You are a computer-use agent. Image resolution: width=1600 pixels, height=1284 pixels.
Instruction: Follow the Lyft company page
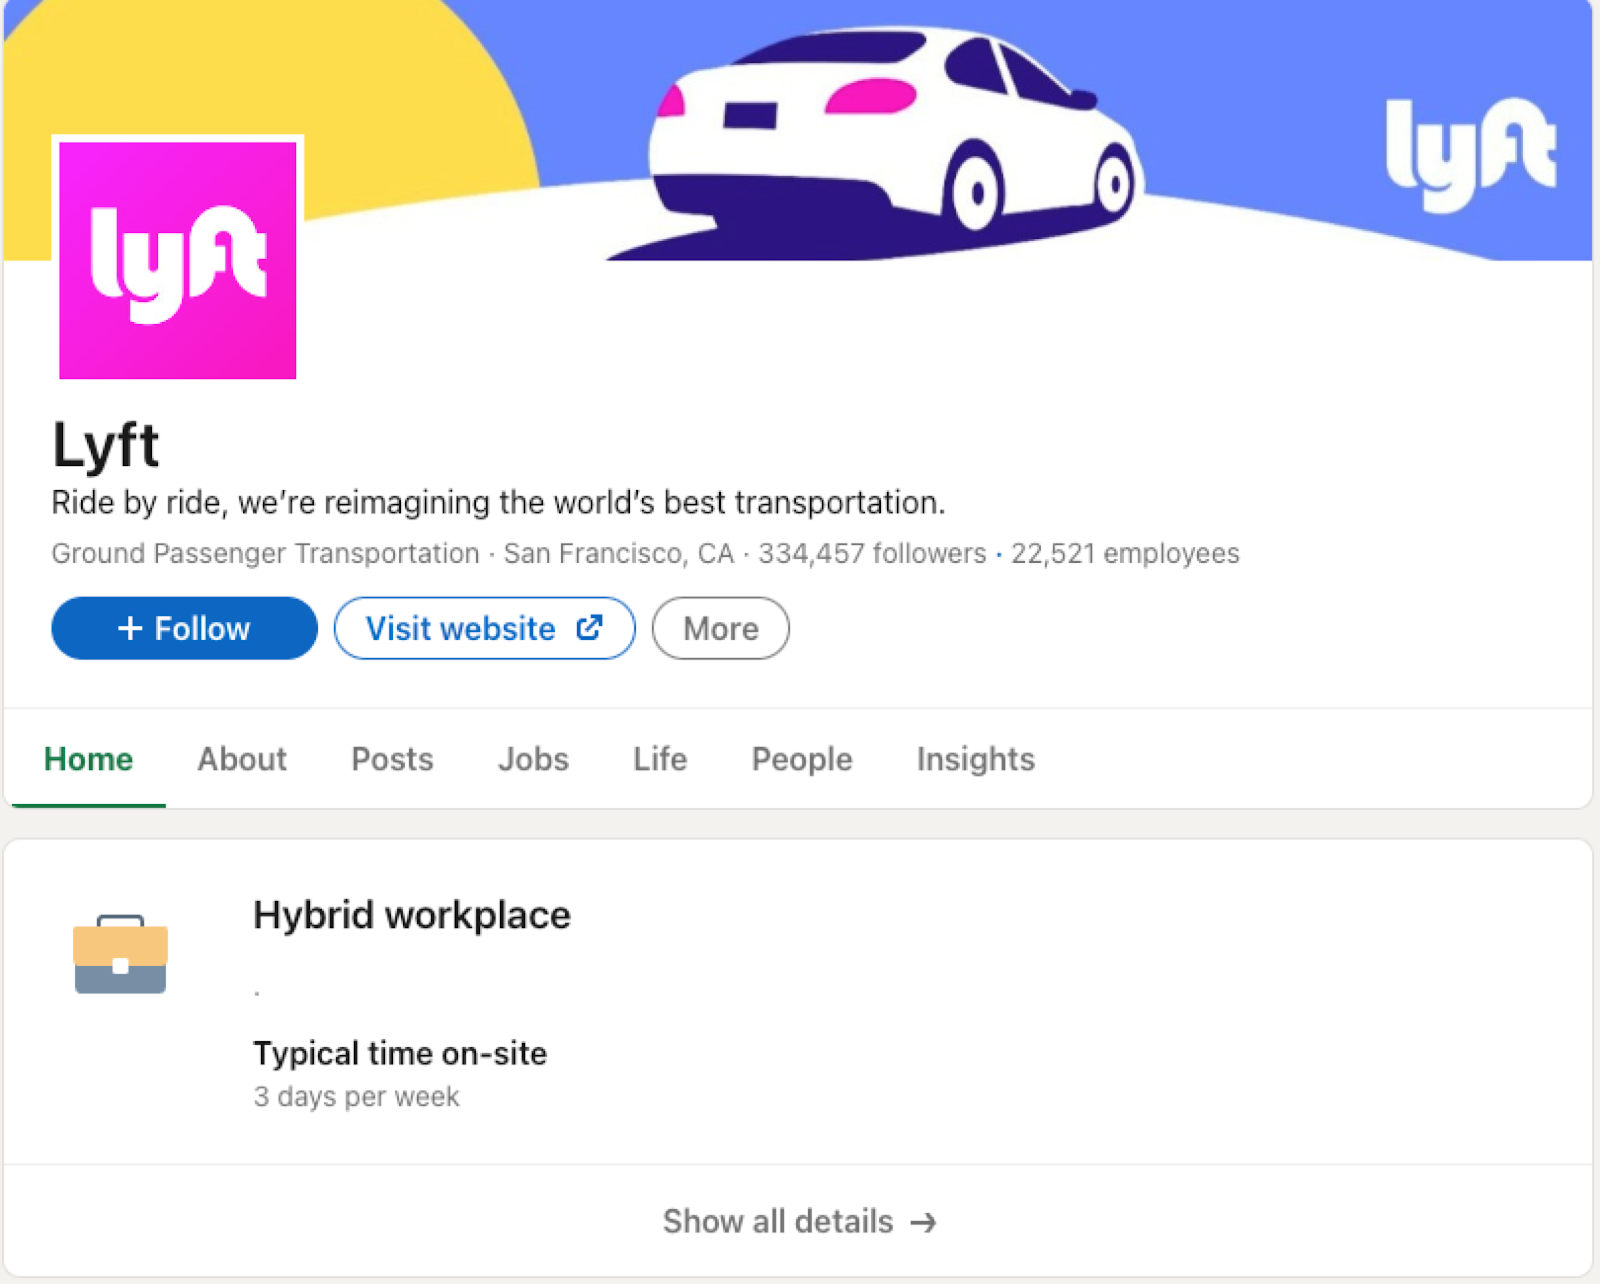pos(184,628)
